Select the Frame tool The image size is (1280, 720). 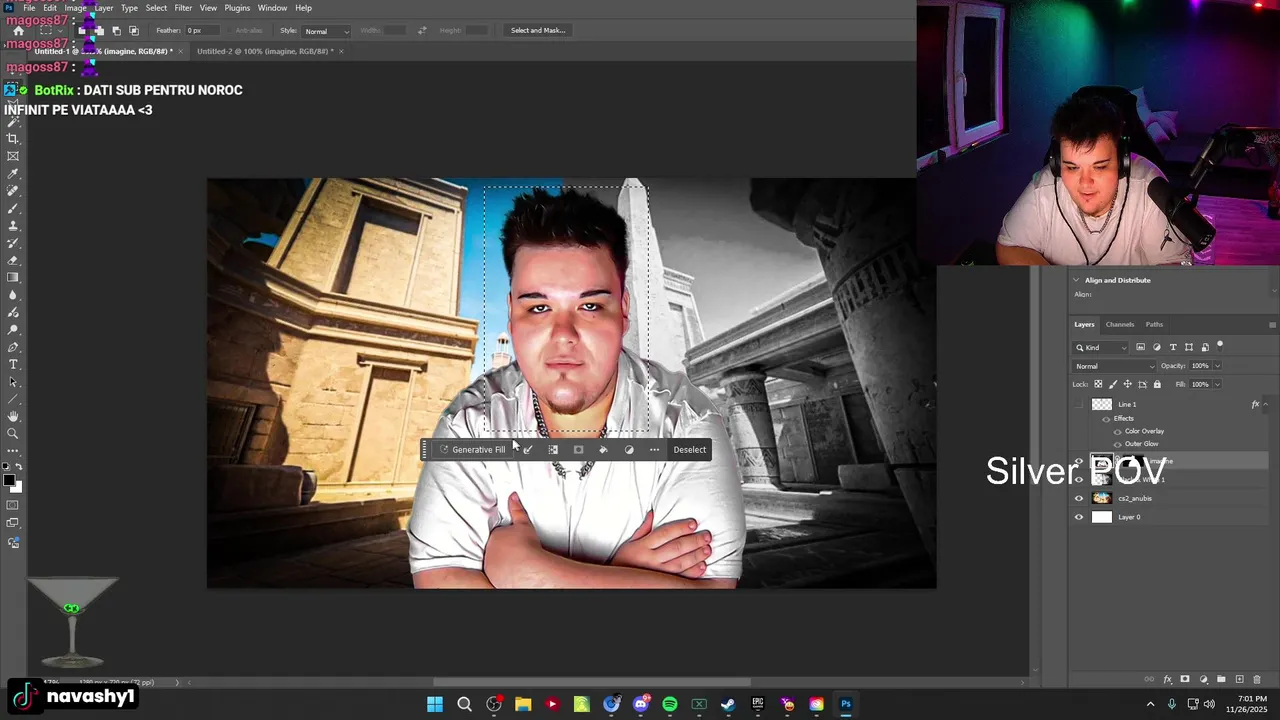[x=13, y=156]
